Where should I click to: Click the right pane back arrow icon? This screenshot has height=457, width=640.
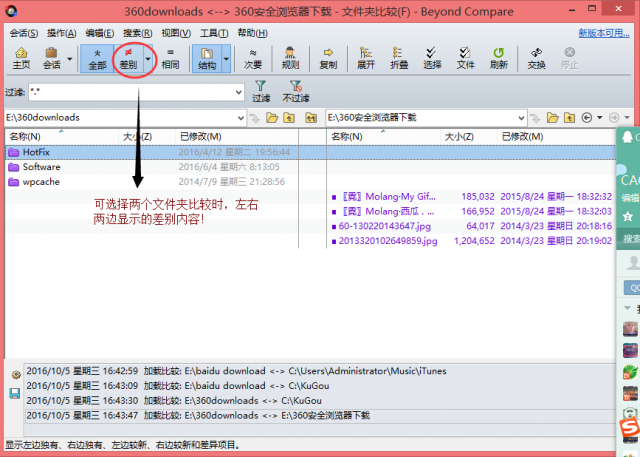(587, 118)
